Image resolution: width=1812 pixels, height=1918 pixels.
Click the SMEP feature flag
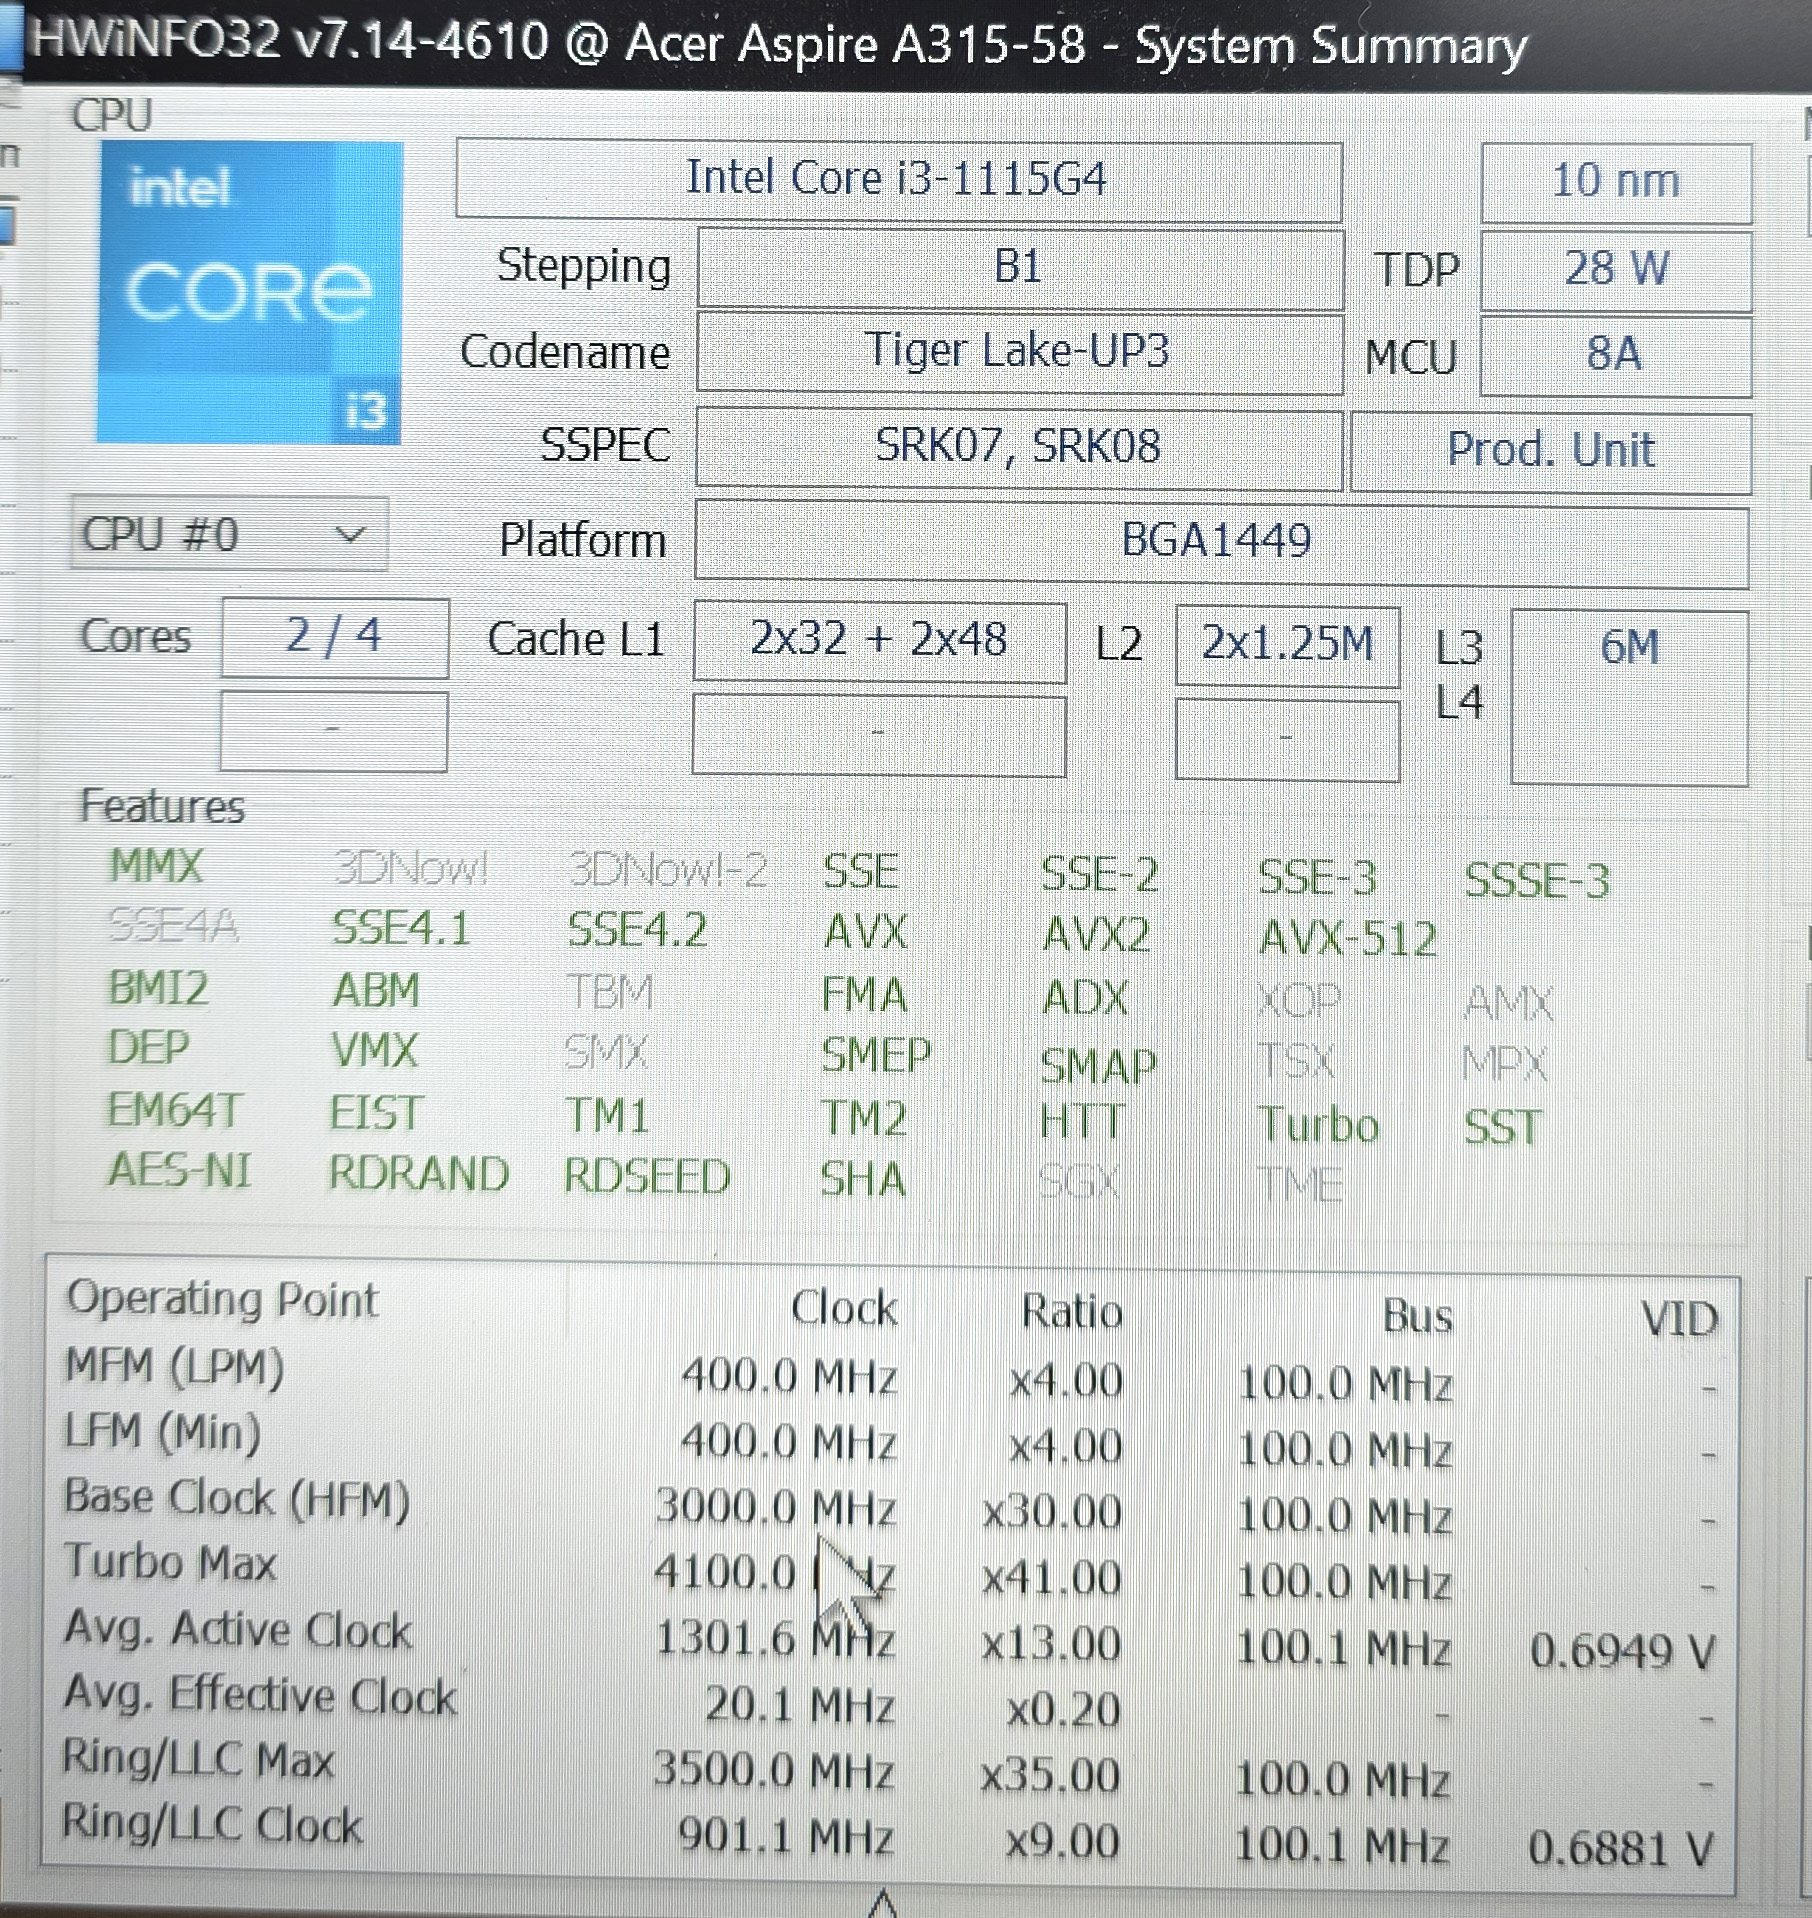[x=876, y=1056]
